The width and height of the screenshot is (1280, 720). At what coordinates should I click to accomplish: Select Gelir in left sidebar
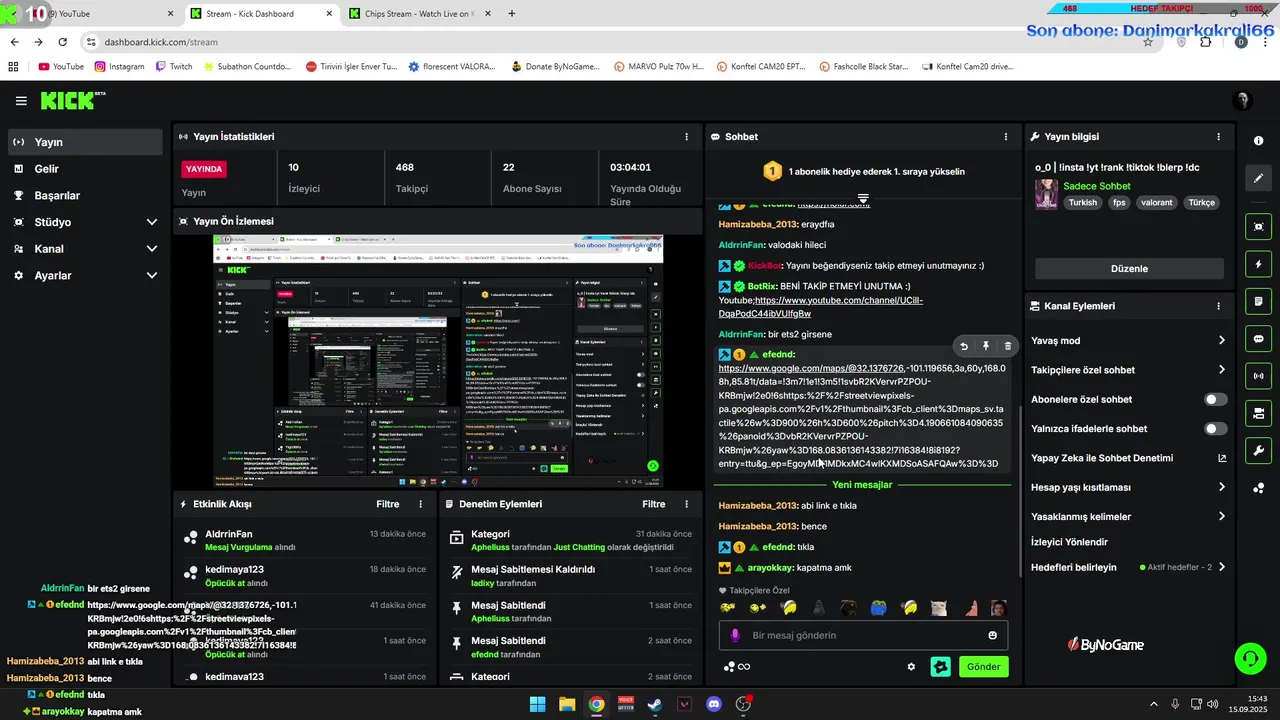[x=85, y=169]
